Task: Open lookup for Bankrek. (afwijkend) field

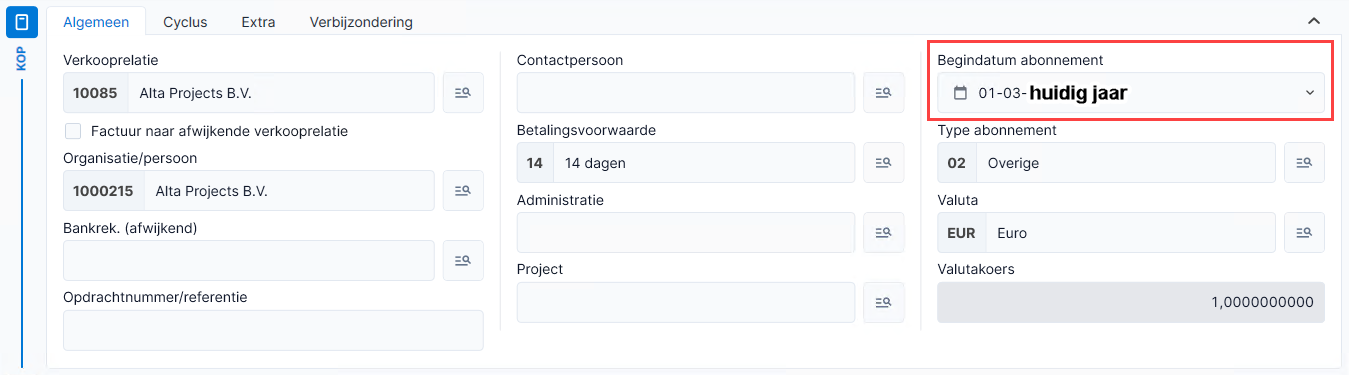Action: coord(463,260)
